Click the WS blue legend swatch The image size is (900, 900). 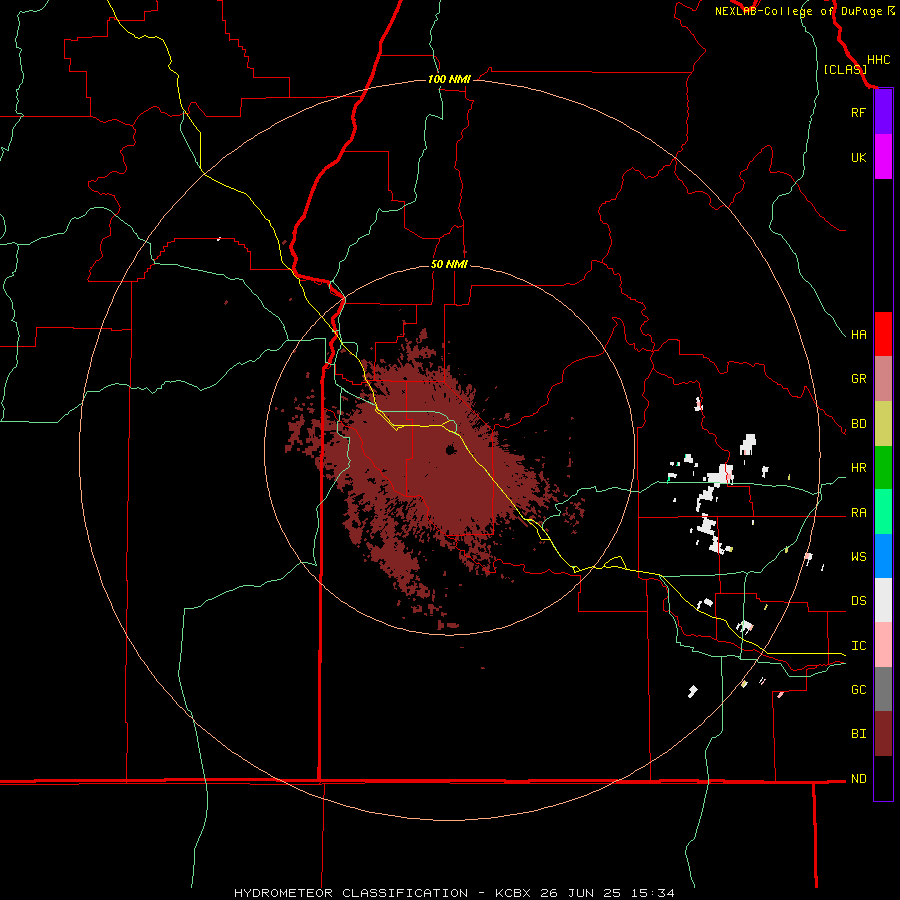tap(883, 556)
